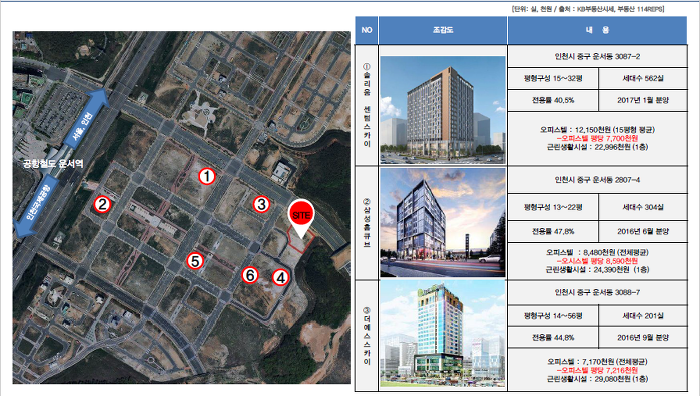The image size is (700, 396).
Task: Click the 세대수 304실 cell
Action: tap(643, 207)
